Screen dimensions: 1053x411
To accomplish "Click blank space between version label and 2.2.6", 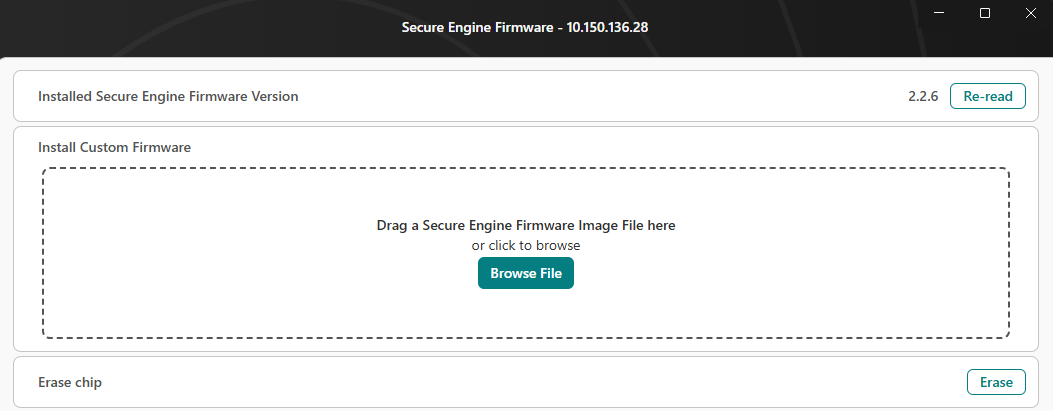I will [x=600, y=97].
